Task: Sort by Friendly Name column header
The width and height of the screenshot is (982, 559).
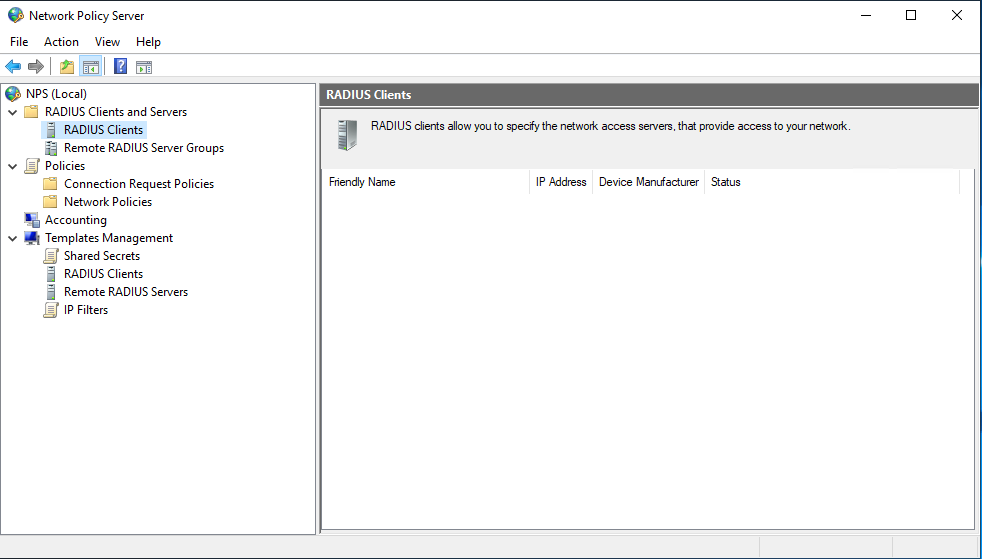Action: pos(426,182)
